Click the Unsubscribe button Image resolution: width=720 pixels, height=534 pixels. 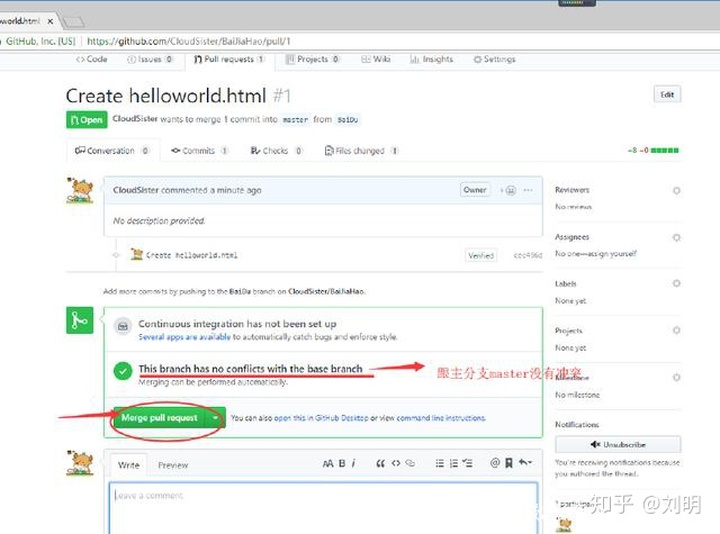618,444
